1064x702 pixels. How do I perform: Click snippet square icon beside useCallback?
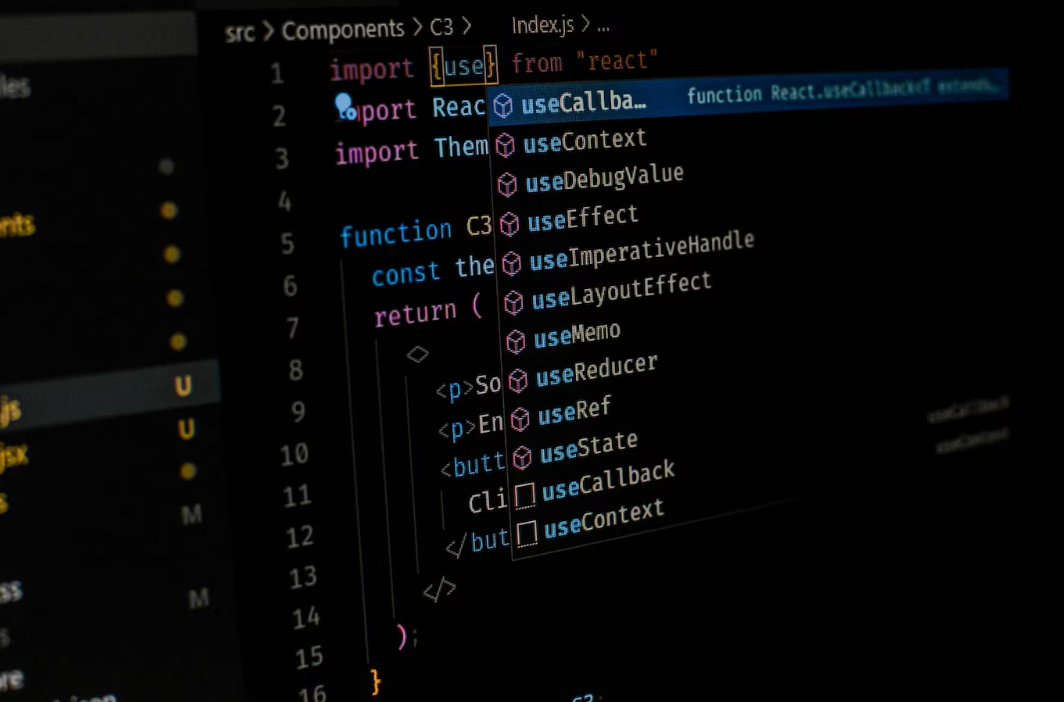[x=525, y=495]
